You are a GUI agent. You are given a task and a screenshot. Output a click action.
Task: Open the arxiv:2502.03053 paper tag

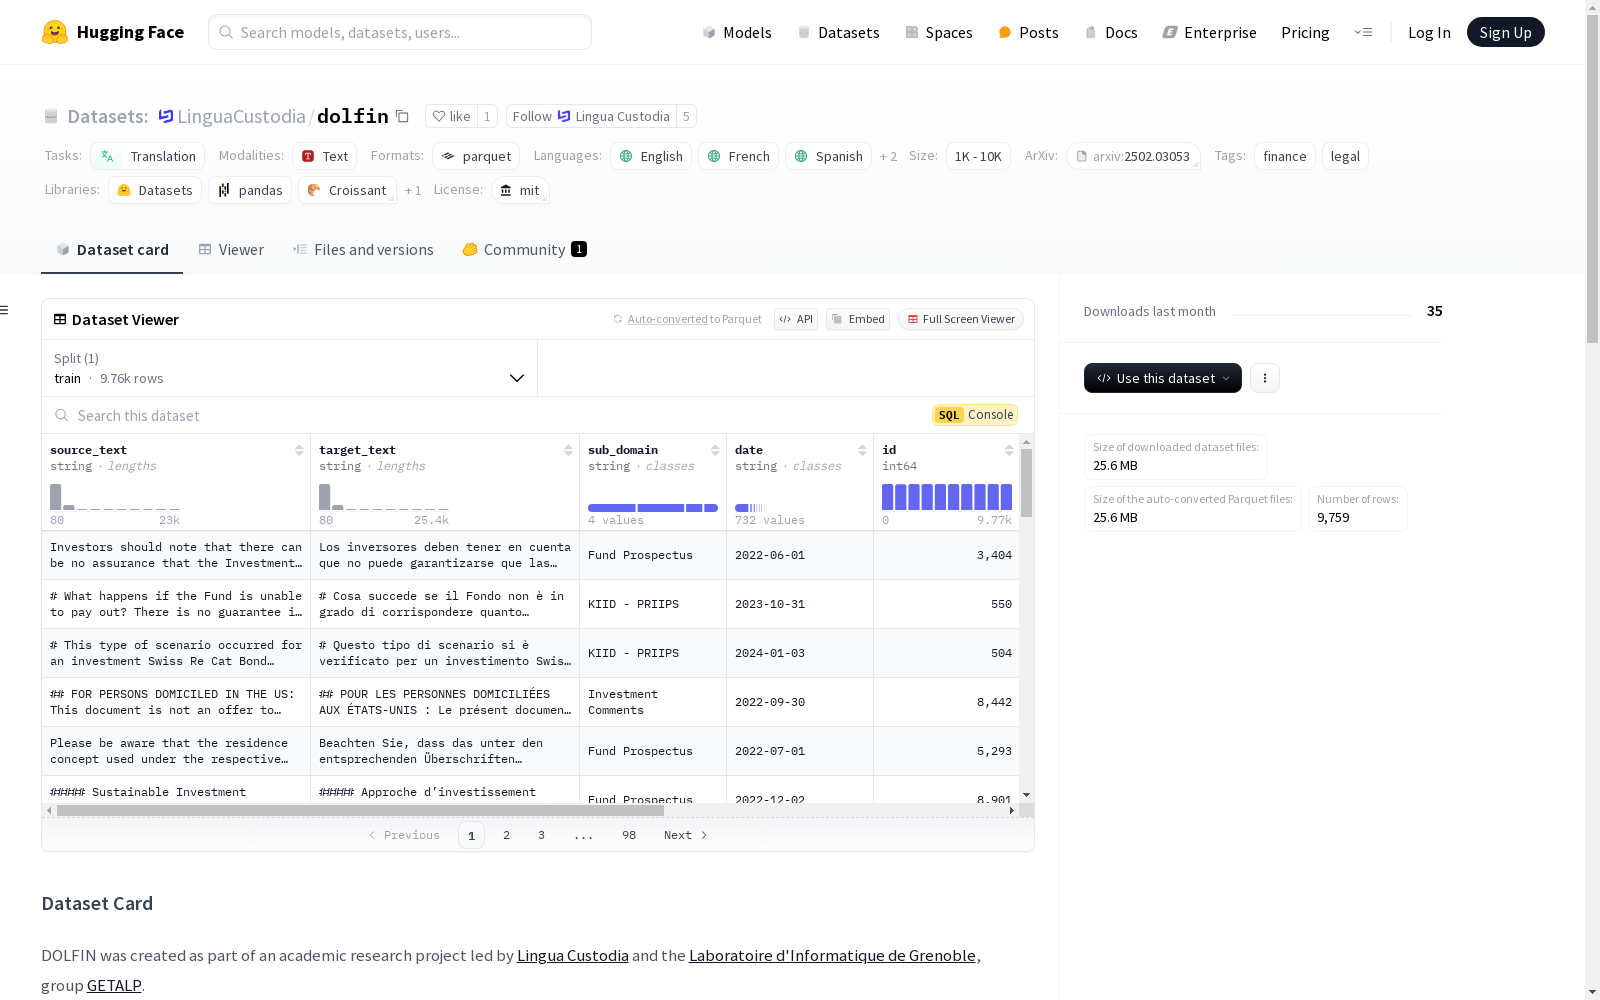[x=1133, y=156]
